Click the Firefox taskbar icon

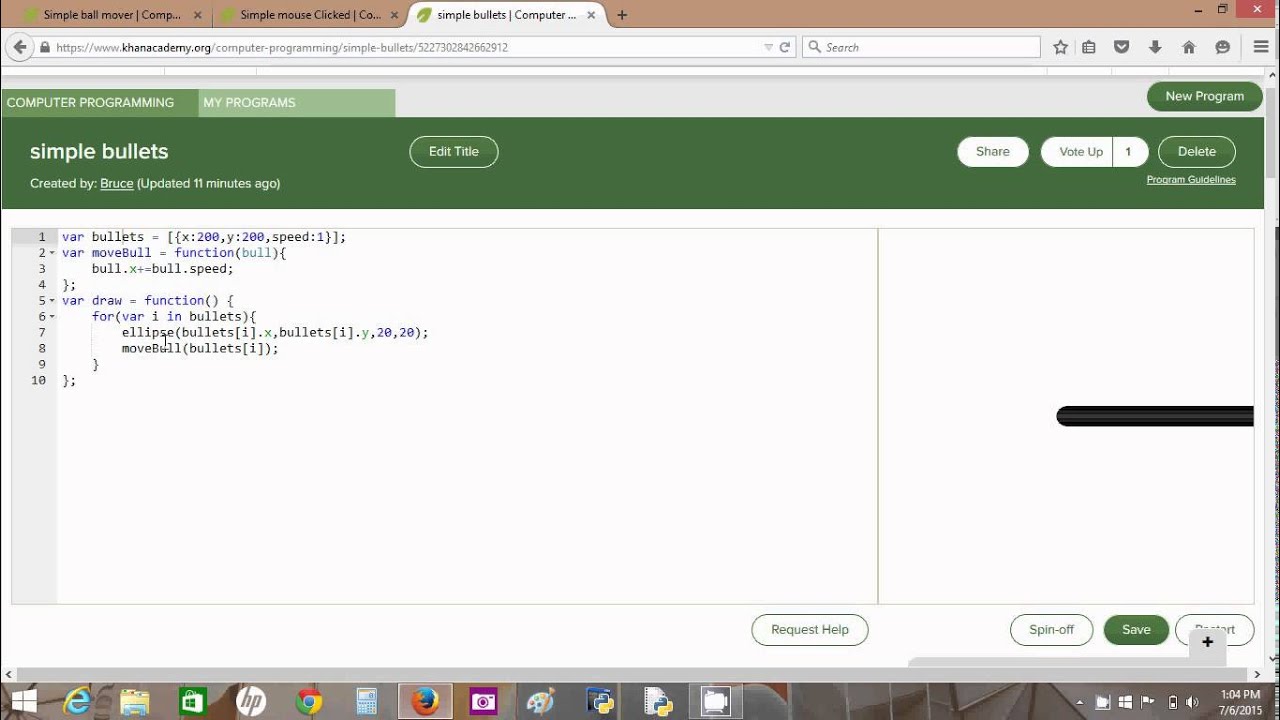(x=425, y=701)
